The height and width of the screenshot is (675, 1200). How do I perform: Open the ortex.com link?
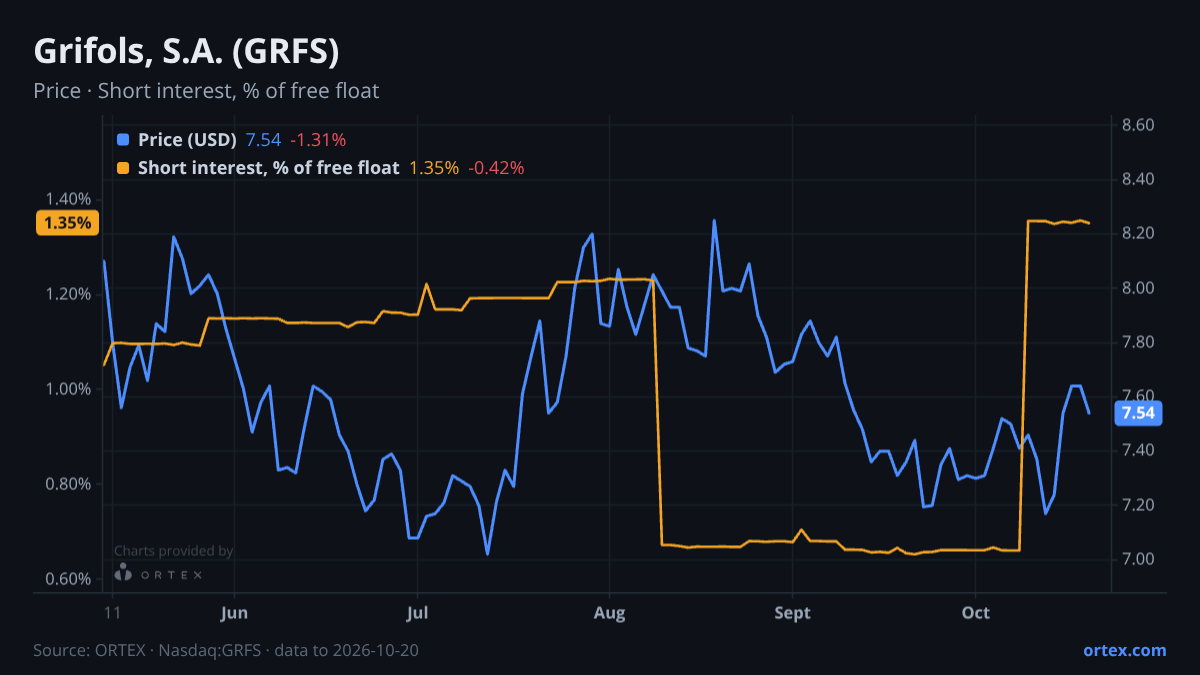point(1124,650)
